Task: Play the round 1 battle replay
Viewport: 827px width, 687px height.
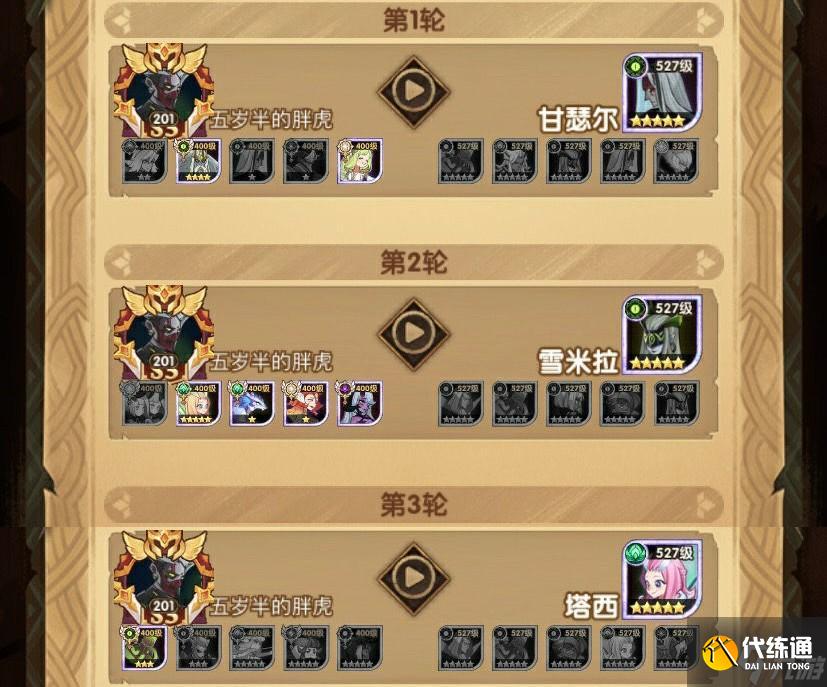Action: (414, 92)
